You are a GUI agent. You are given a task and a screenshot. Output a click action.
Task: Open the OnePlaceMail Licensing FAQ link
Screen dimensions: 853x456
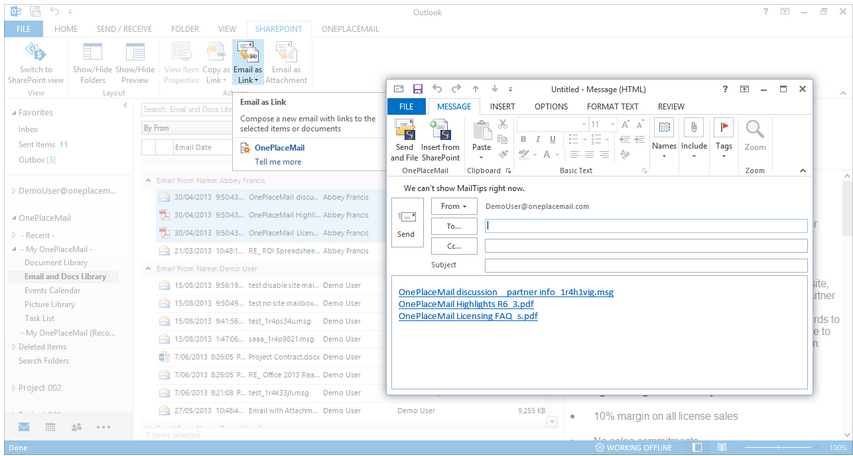468,316
